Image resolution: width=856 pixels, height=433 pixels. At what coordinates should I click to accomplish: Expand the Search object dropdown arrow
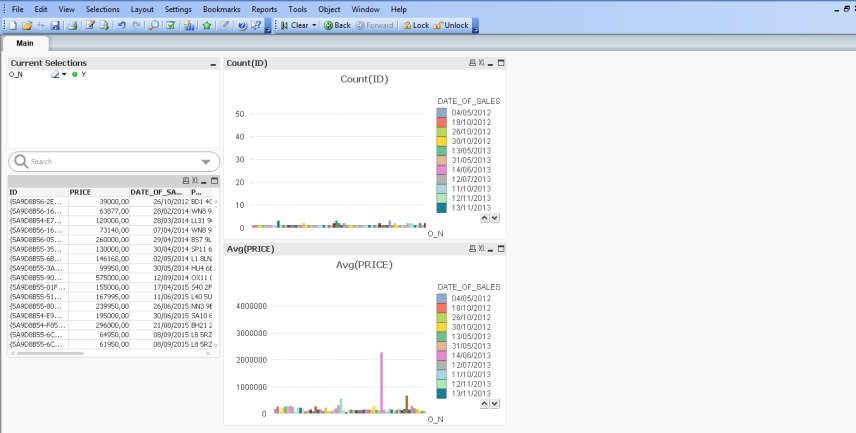pyautogui.click(x=206, y=162)
